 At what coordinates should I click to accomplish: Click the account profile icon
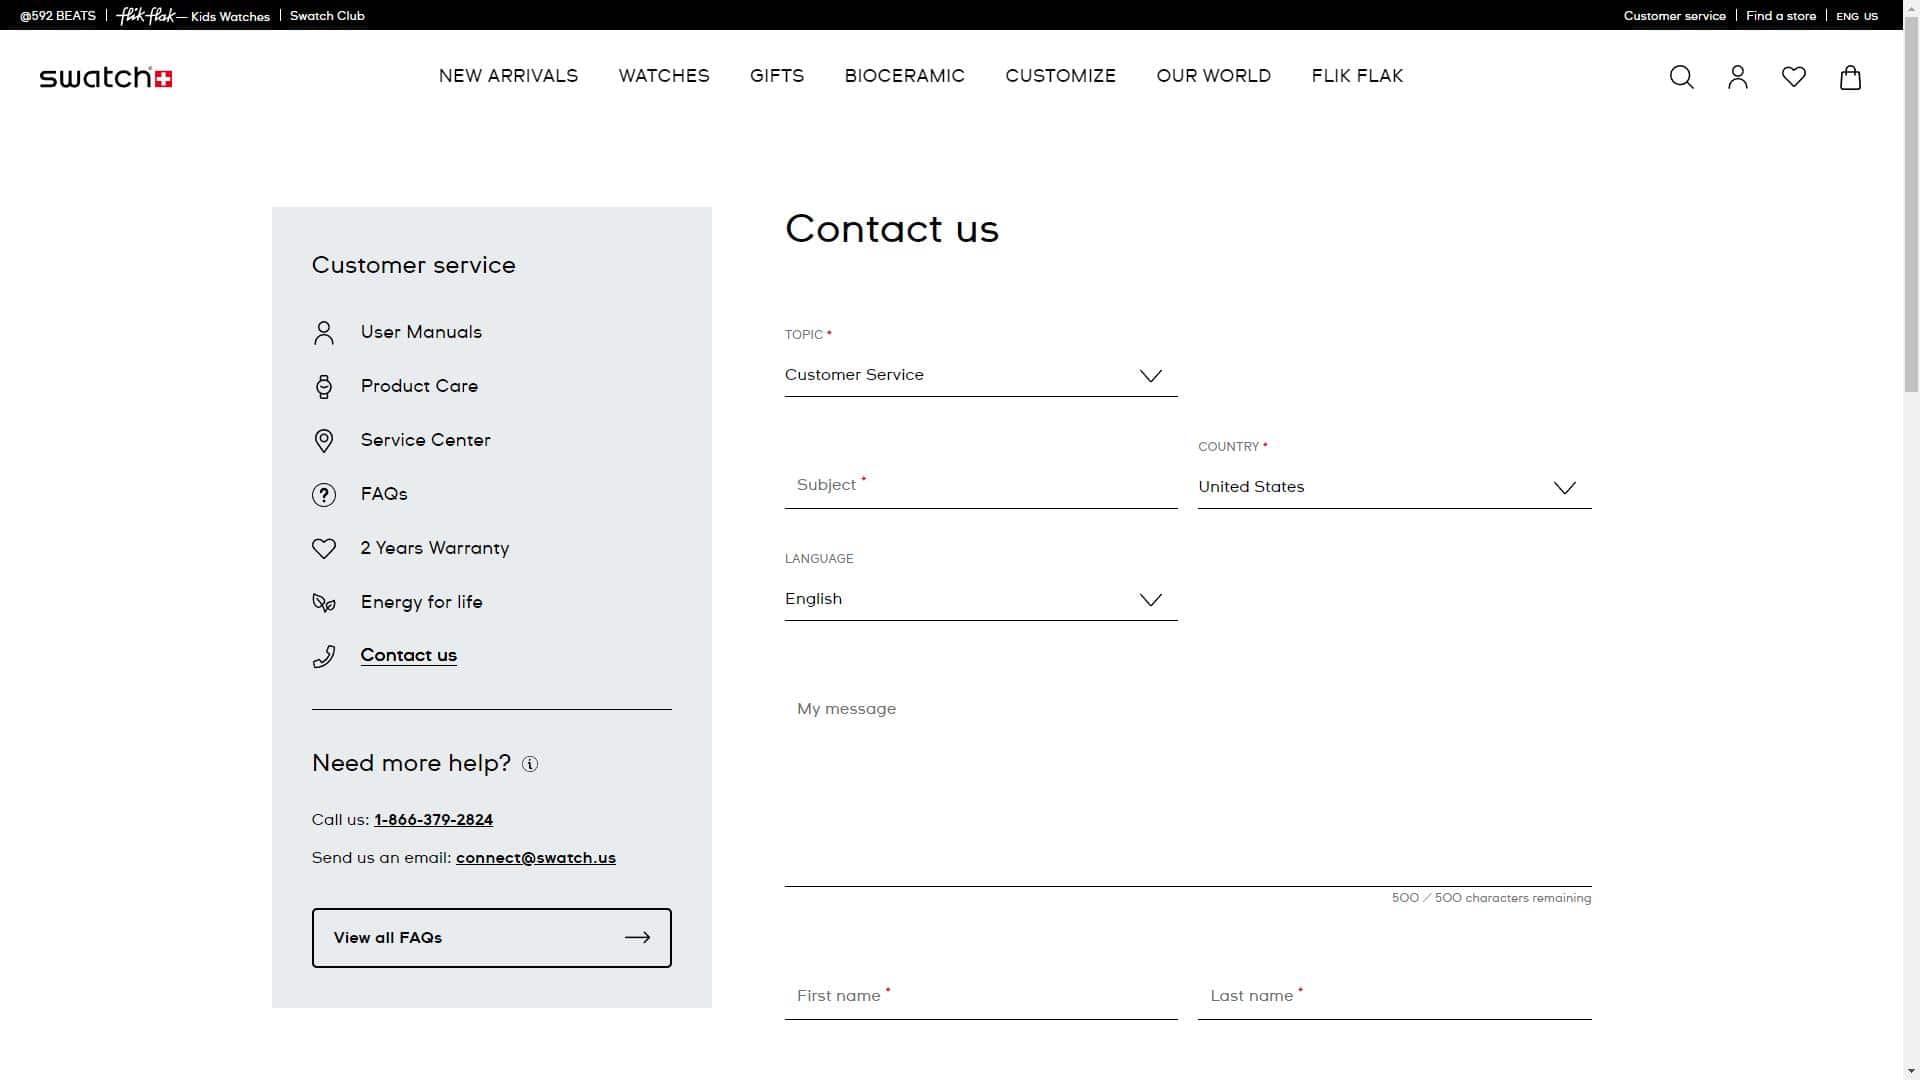coord(1738,77)
